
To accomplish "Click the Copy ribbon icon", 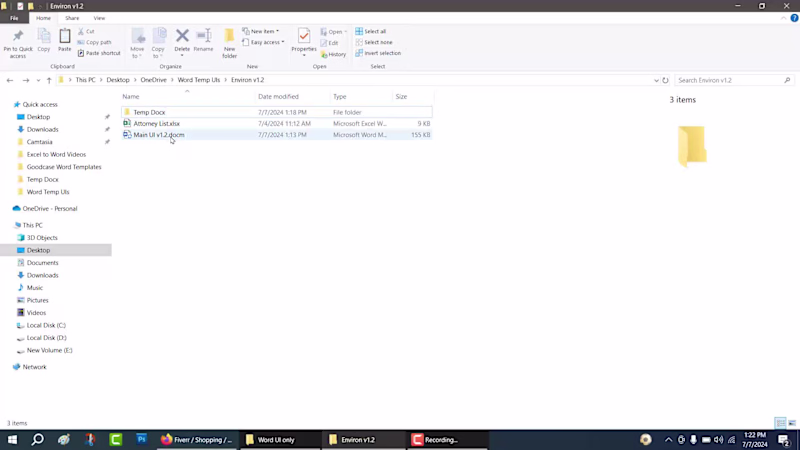I will pyautogui.click(x=44, y=40).
